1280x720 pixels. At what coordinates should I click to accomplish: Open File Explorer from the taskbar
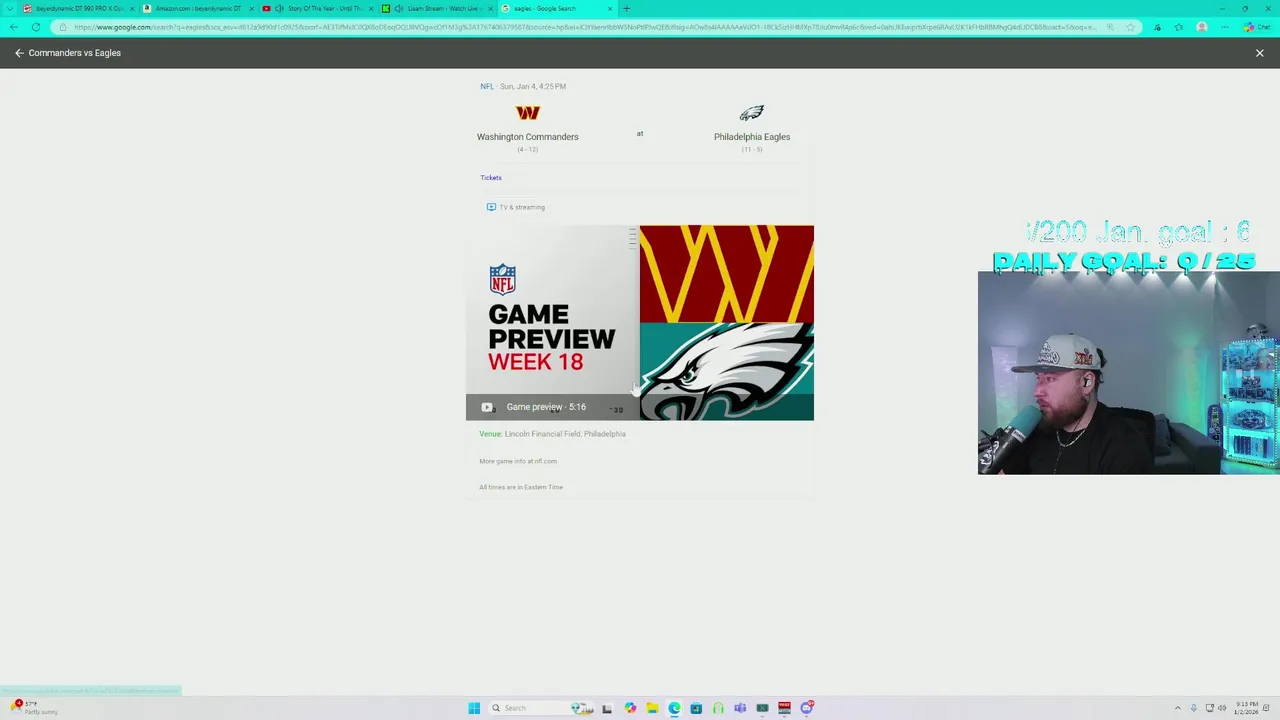[652, 708]
